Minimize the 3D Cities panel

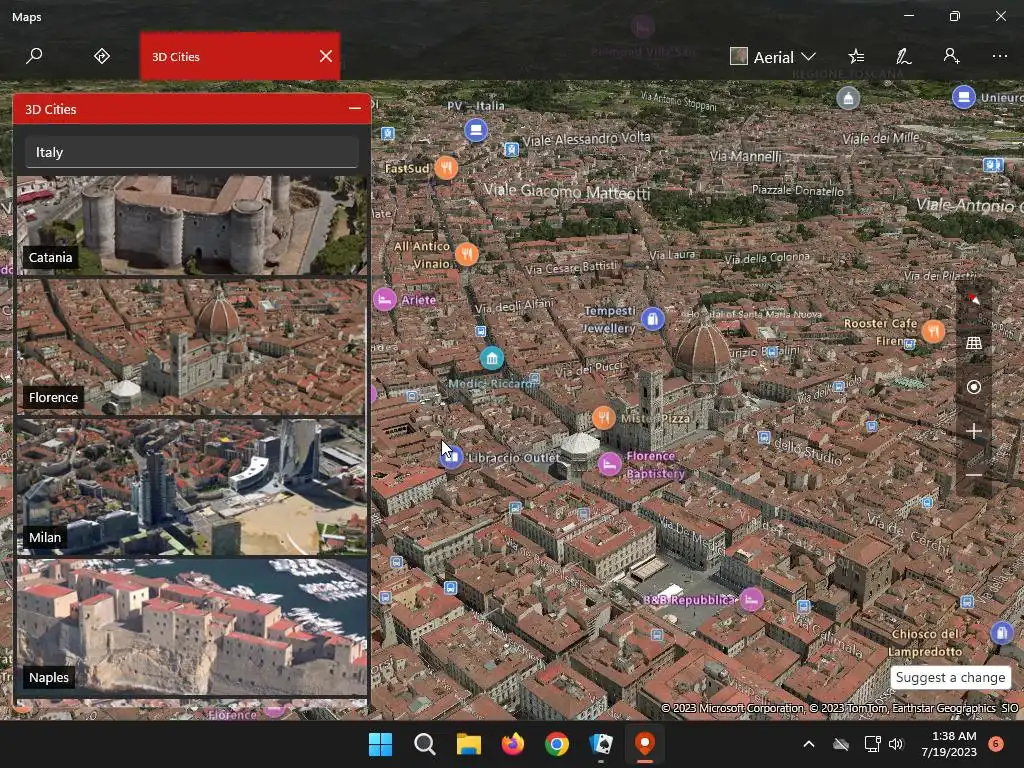355,108
